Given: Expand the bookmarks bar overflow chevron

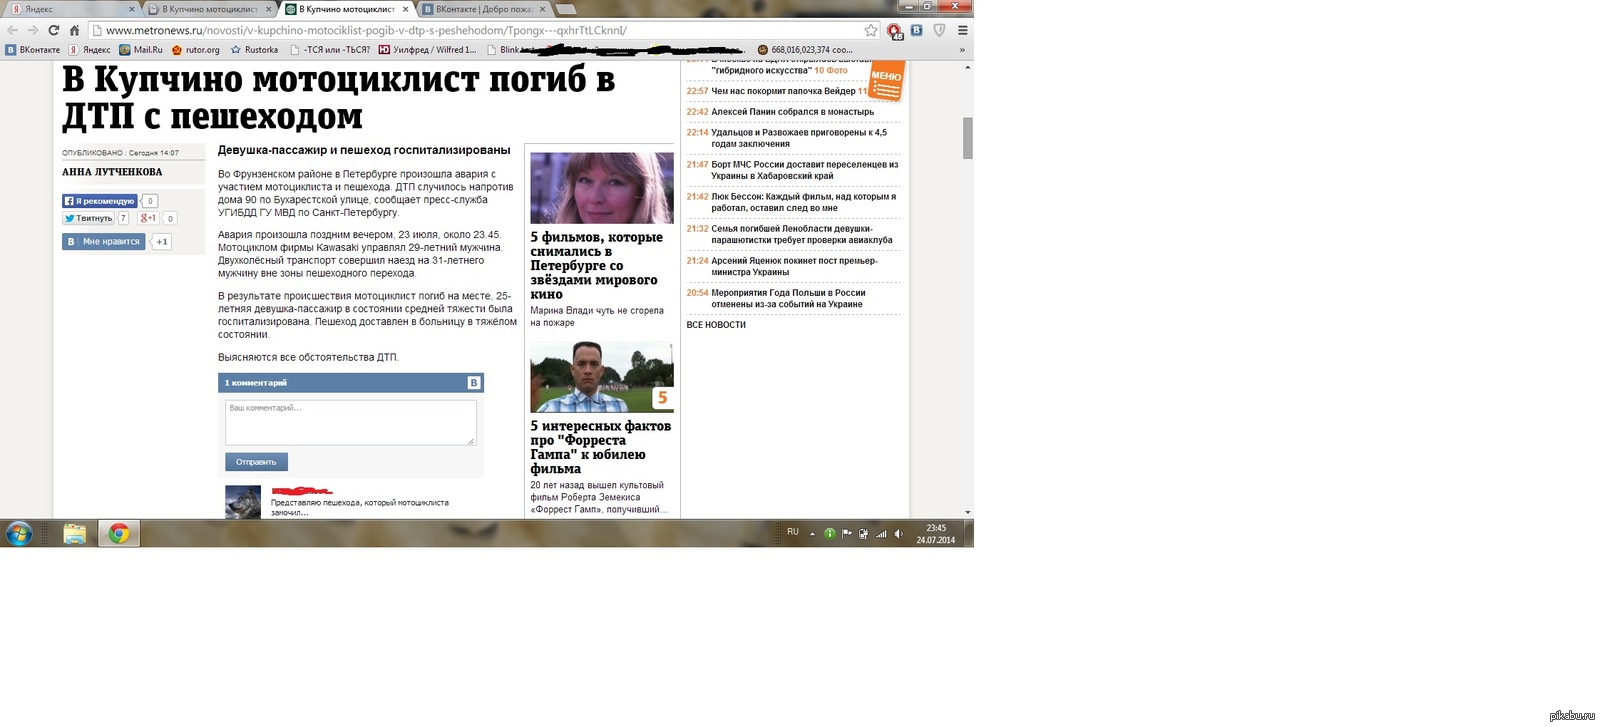Looking at the screenshot, I should click(962, 49).
